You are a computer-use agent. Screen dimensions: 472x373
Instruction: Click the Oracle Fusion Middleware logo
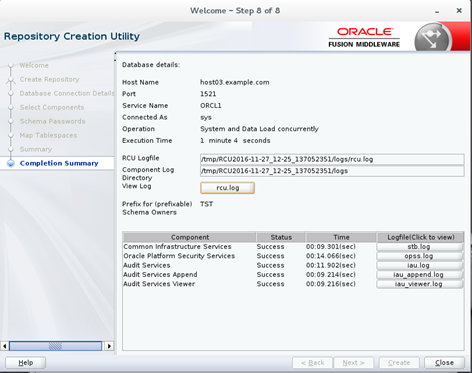click(364, 37)
